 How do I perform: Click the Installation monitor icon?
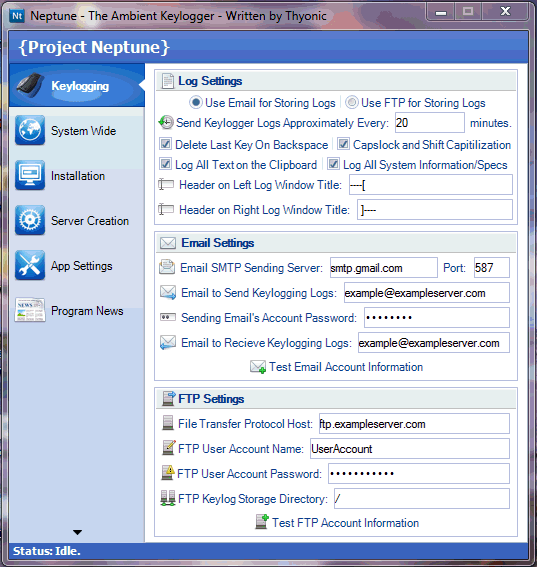click(30, 175)
